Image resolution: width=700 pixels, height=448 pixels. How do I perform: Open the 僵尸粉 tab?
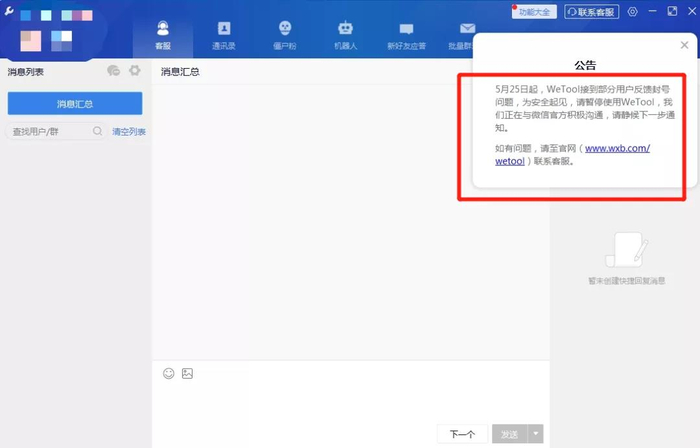click(x=285, y=35)
